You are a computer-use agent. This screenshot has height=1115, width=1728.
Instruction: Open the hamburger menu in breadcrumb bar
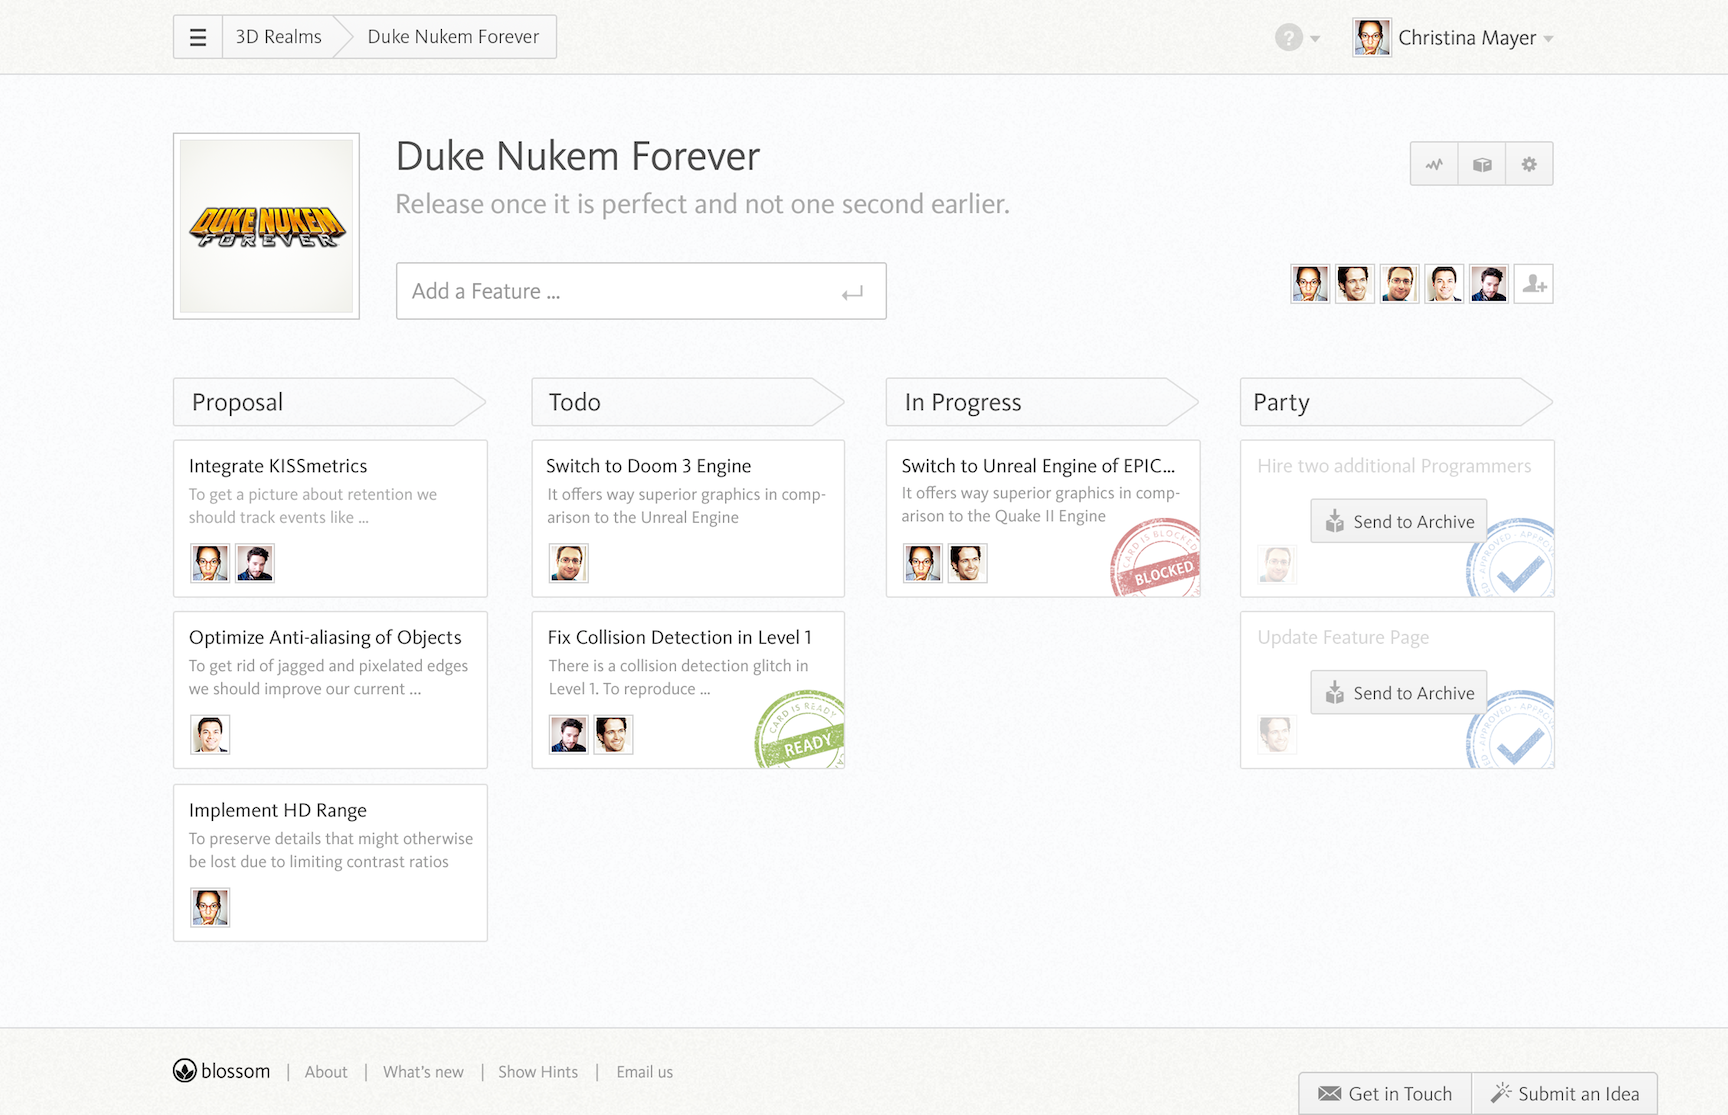click(x=198, y=37)
